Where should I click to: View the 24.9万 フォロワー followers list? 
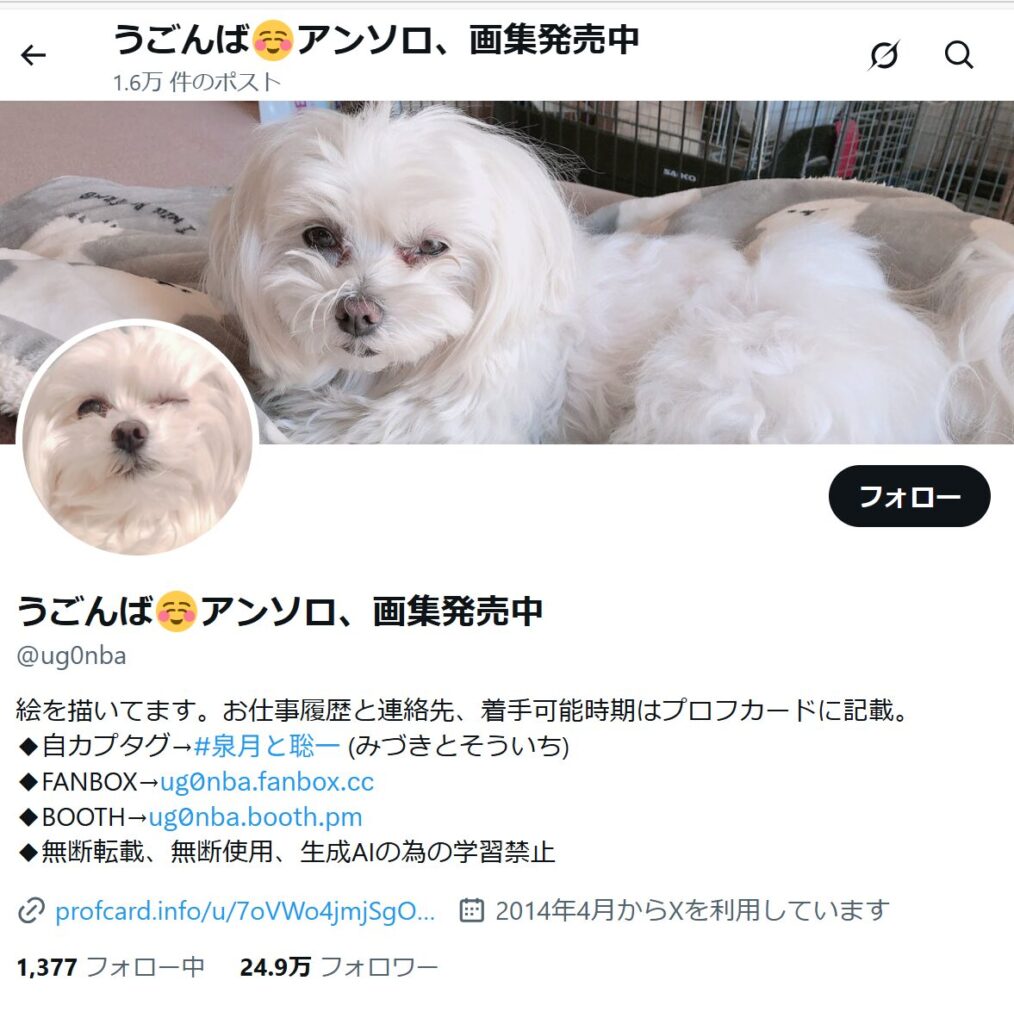pos(339,967)
